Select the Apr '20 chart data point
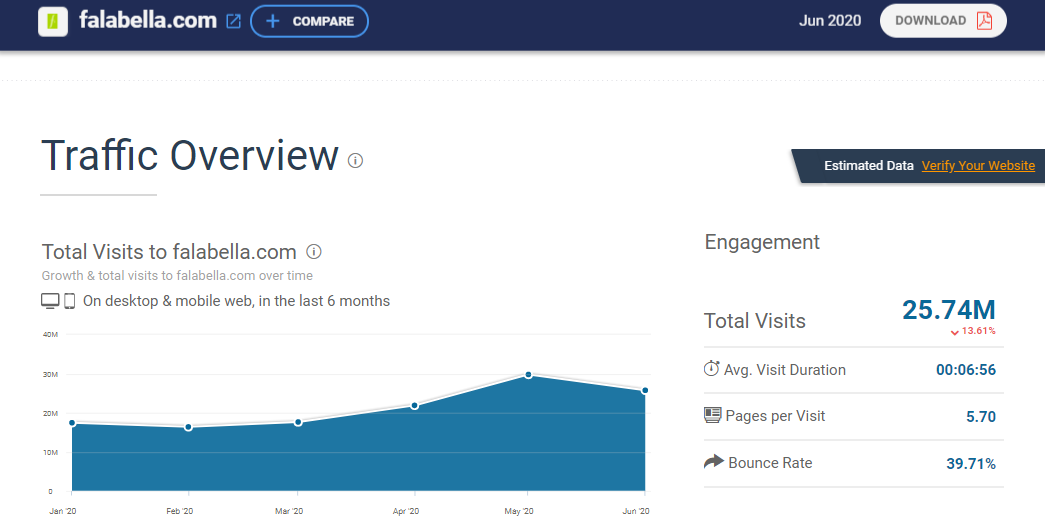 click(x=415, y=406)
